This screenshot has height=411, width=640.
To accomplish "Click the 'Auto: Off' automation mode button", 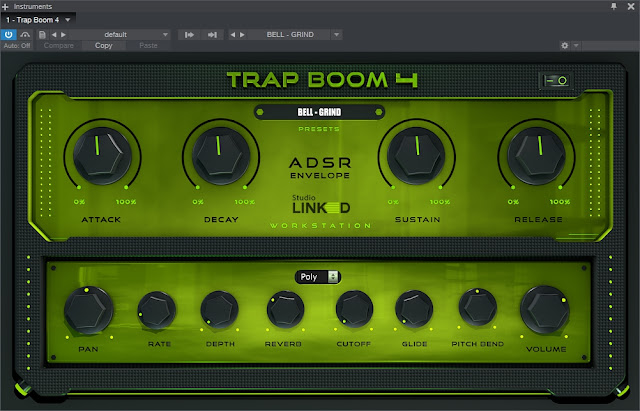I will tap(17, 46).
